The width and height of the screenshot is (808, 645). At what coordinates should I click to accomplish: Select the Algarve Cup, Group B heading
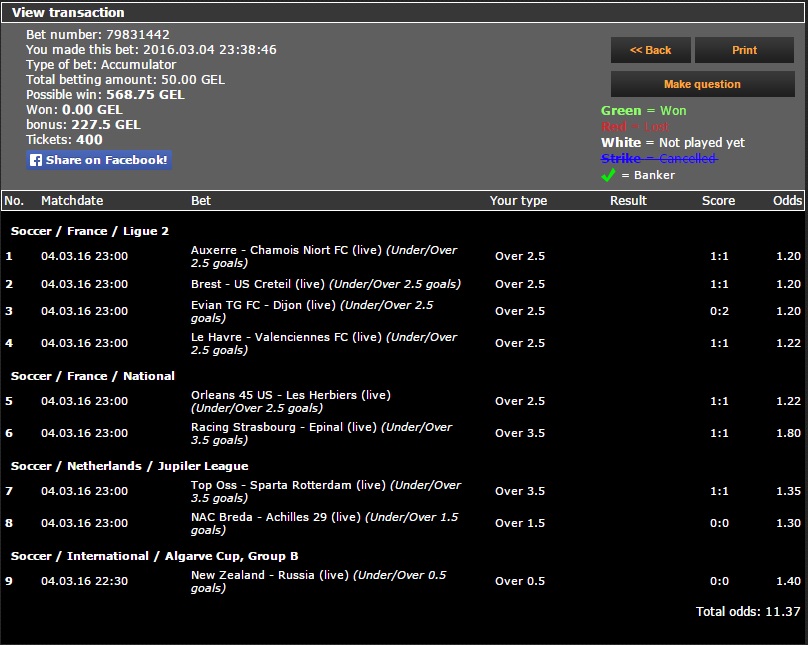click(155, 556)
